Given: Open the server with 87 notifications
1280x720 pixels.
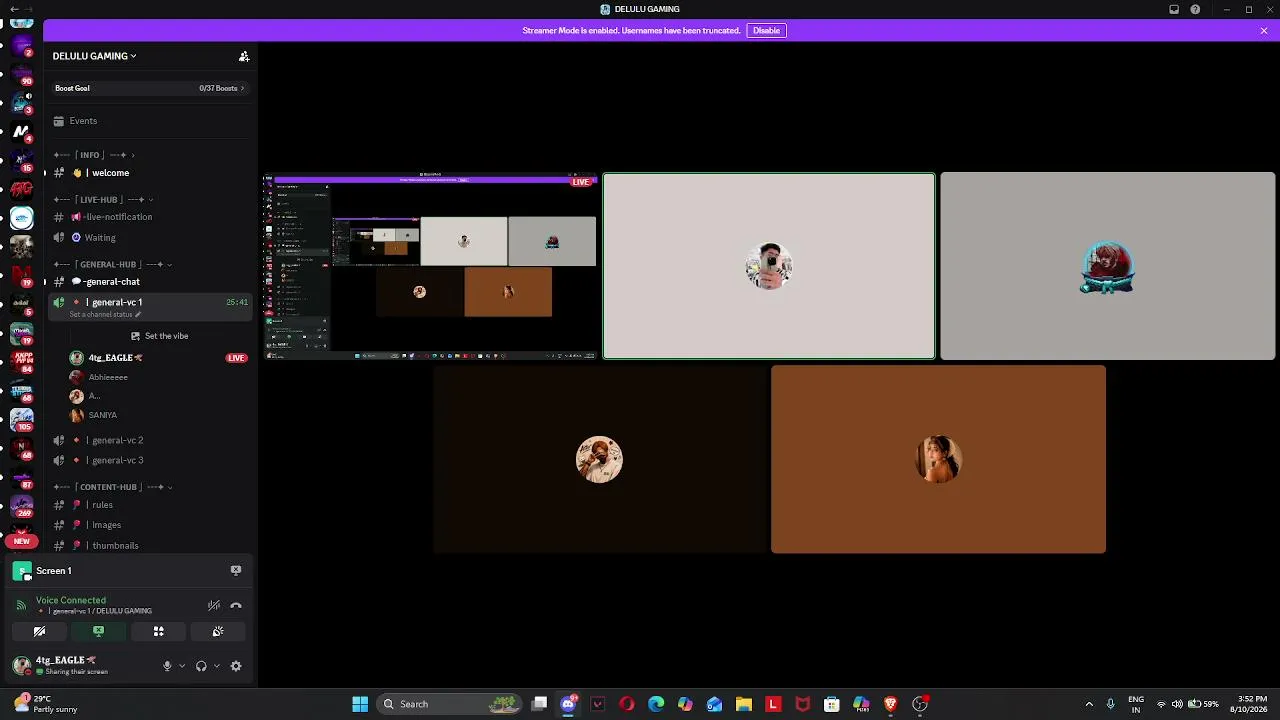Looking at the screenshot, I should (x=21, y=476).
